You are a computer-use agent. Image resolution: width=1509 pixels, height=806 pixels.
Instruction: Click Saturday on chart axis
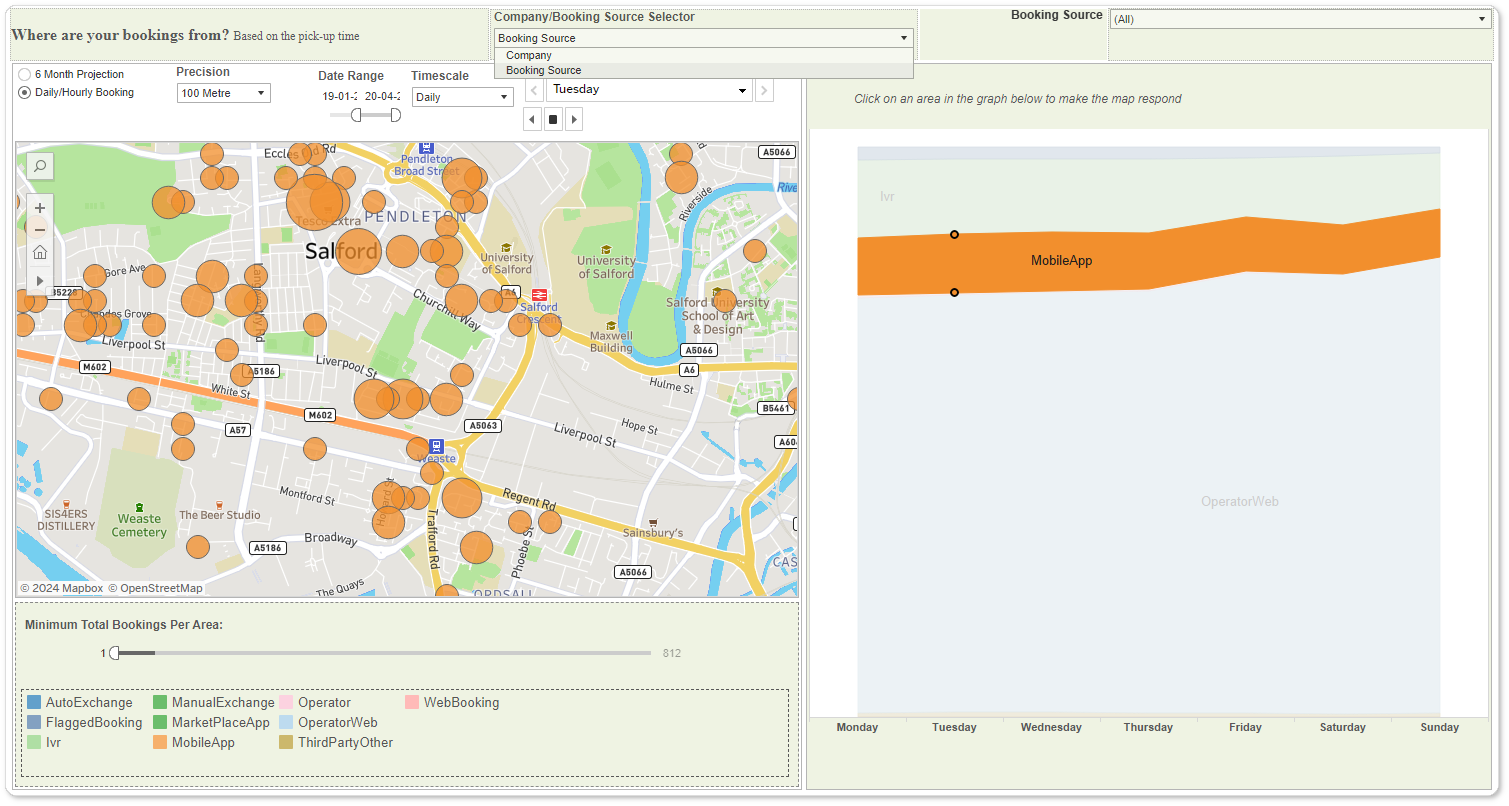click(x=1342, y=728)
